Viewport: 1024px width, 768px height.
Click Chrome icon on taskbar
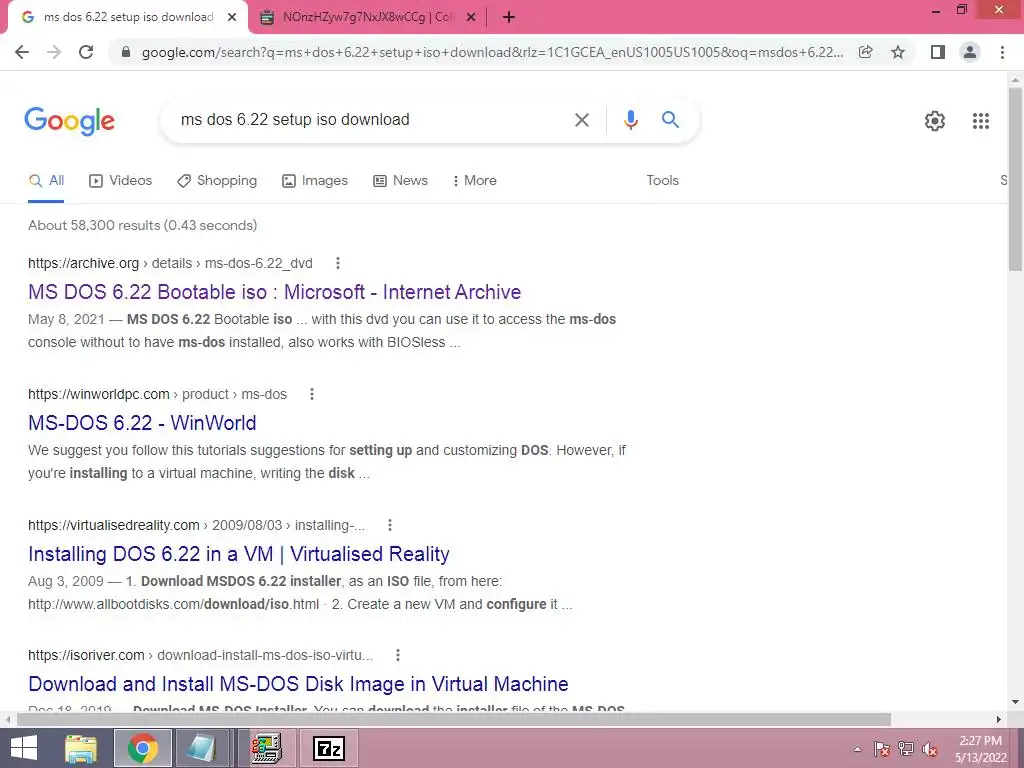tap(143, 748)
